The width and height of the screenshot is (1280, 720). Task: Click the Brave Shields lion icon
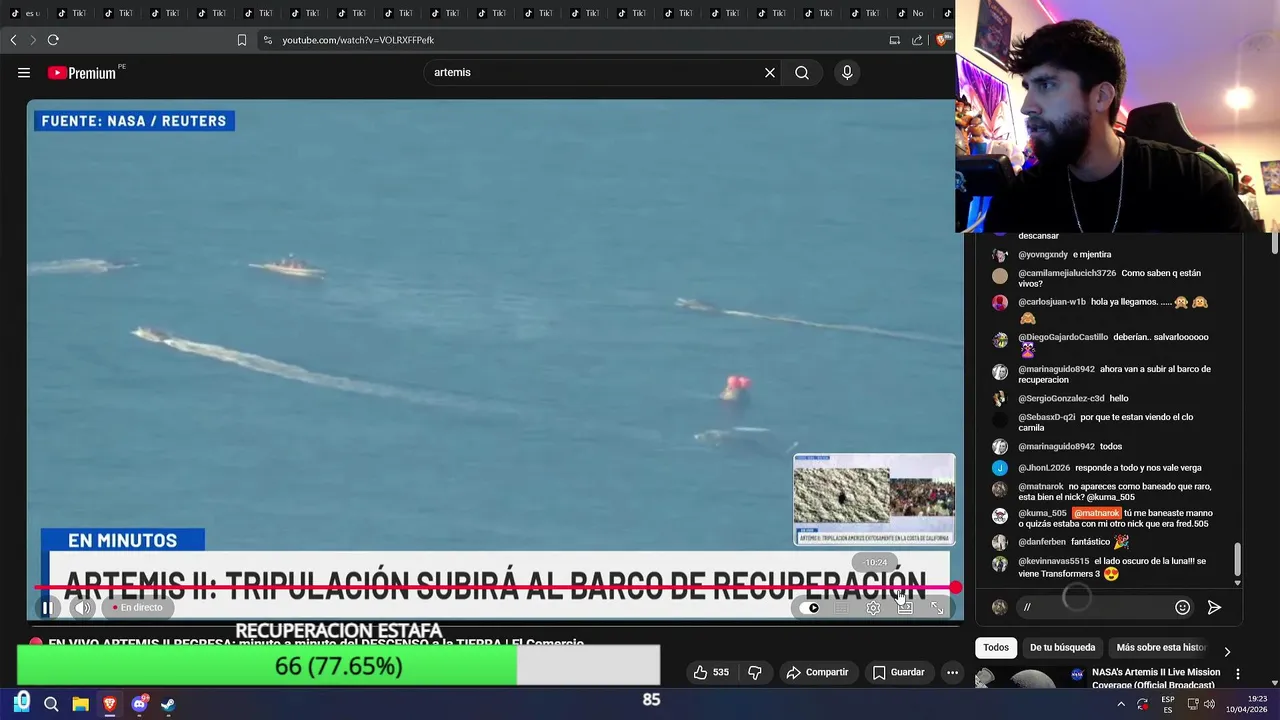pyautogui.click(x=941, y=40)
